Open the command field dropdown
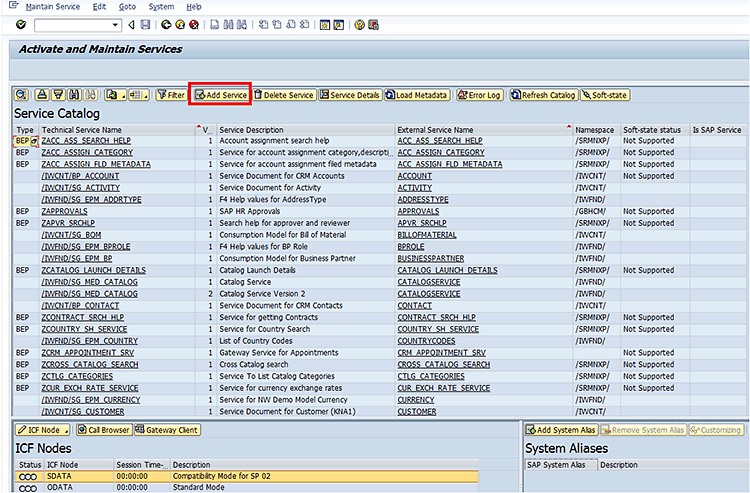750x493 pixels. point(116,24)
